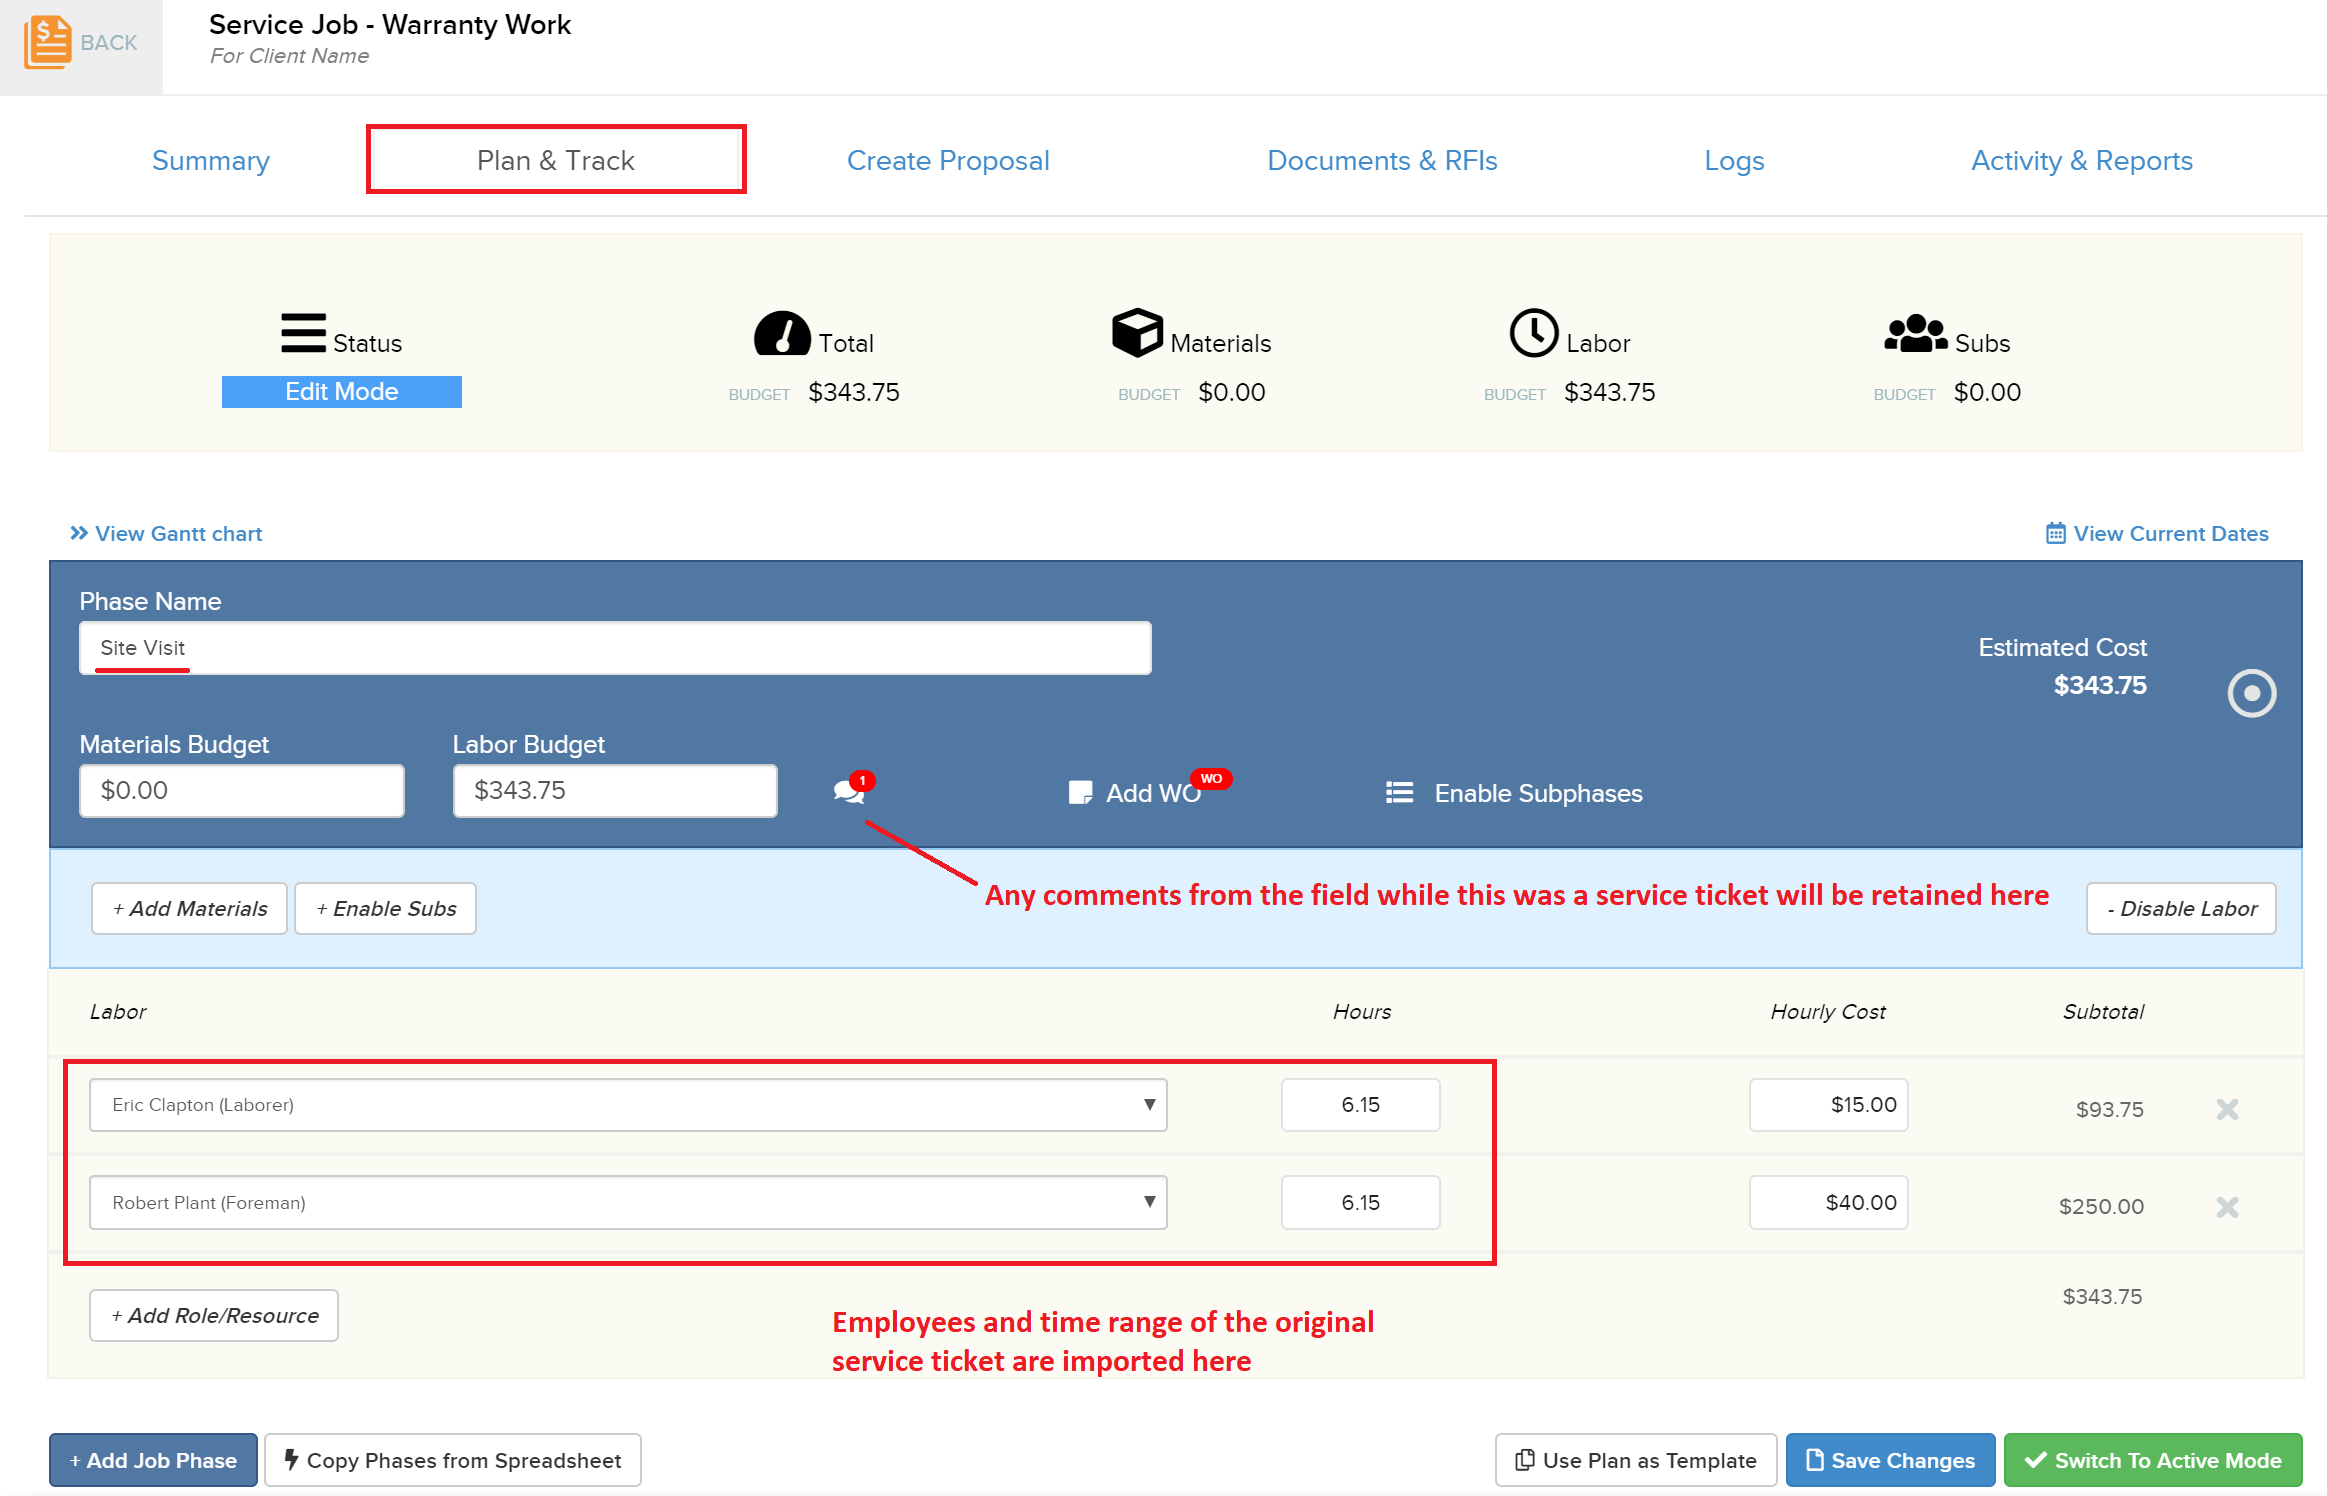Image resolution: width=2327 pixels, height=1496 pixels.
Task: Click the + Add Materials button
Action: point(189,908)
